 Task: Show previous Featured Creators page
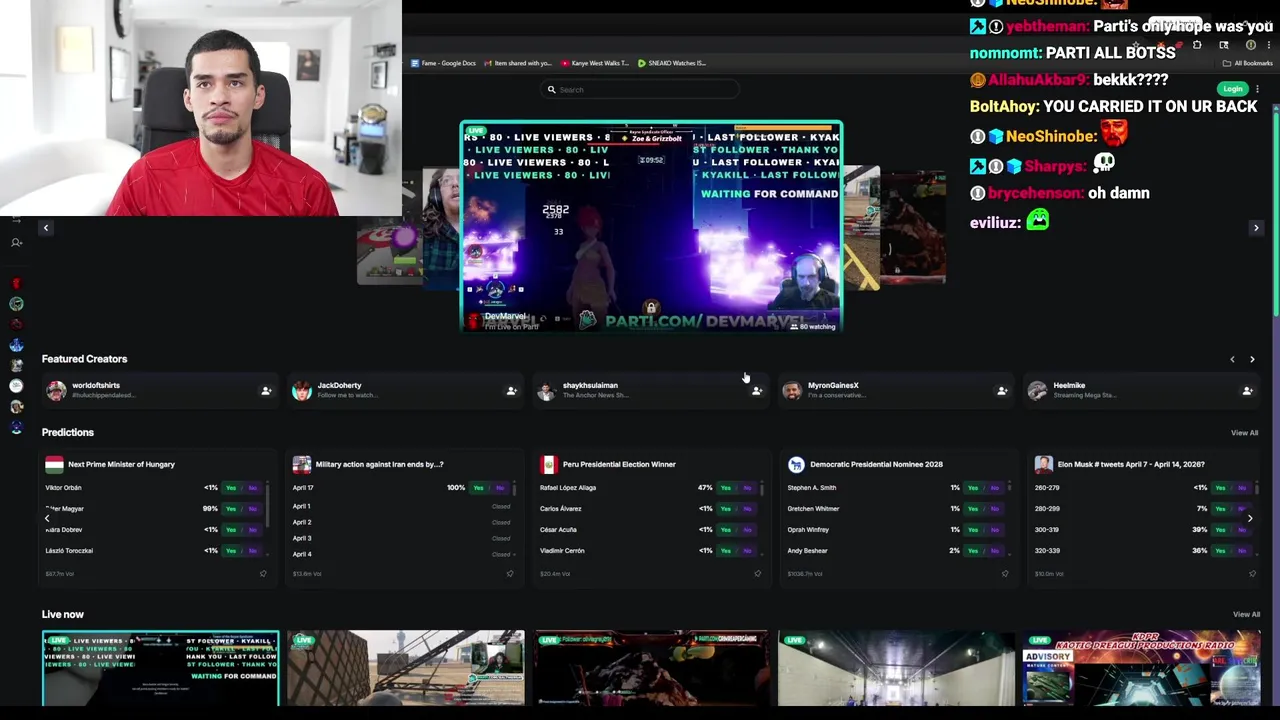[1232, 359]
